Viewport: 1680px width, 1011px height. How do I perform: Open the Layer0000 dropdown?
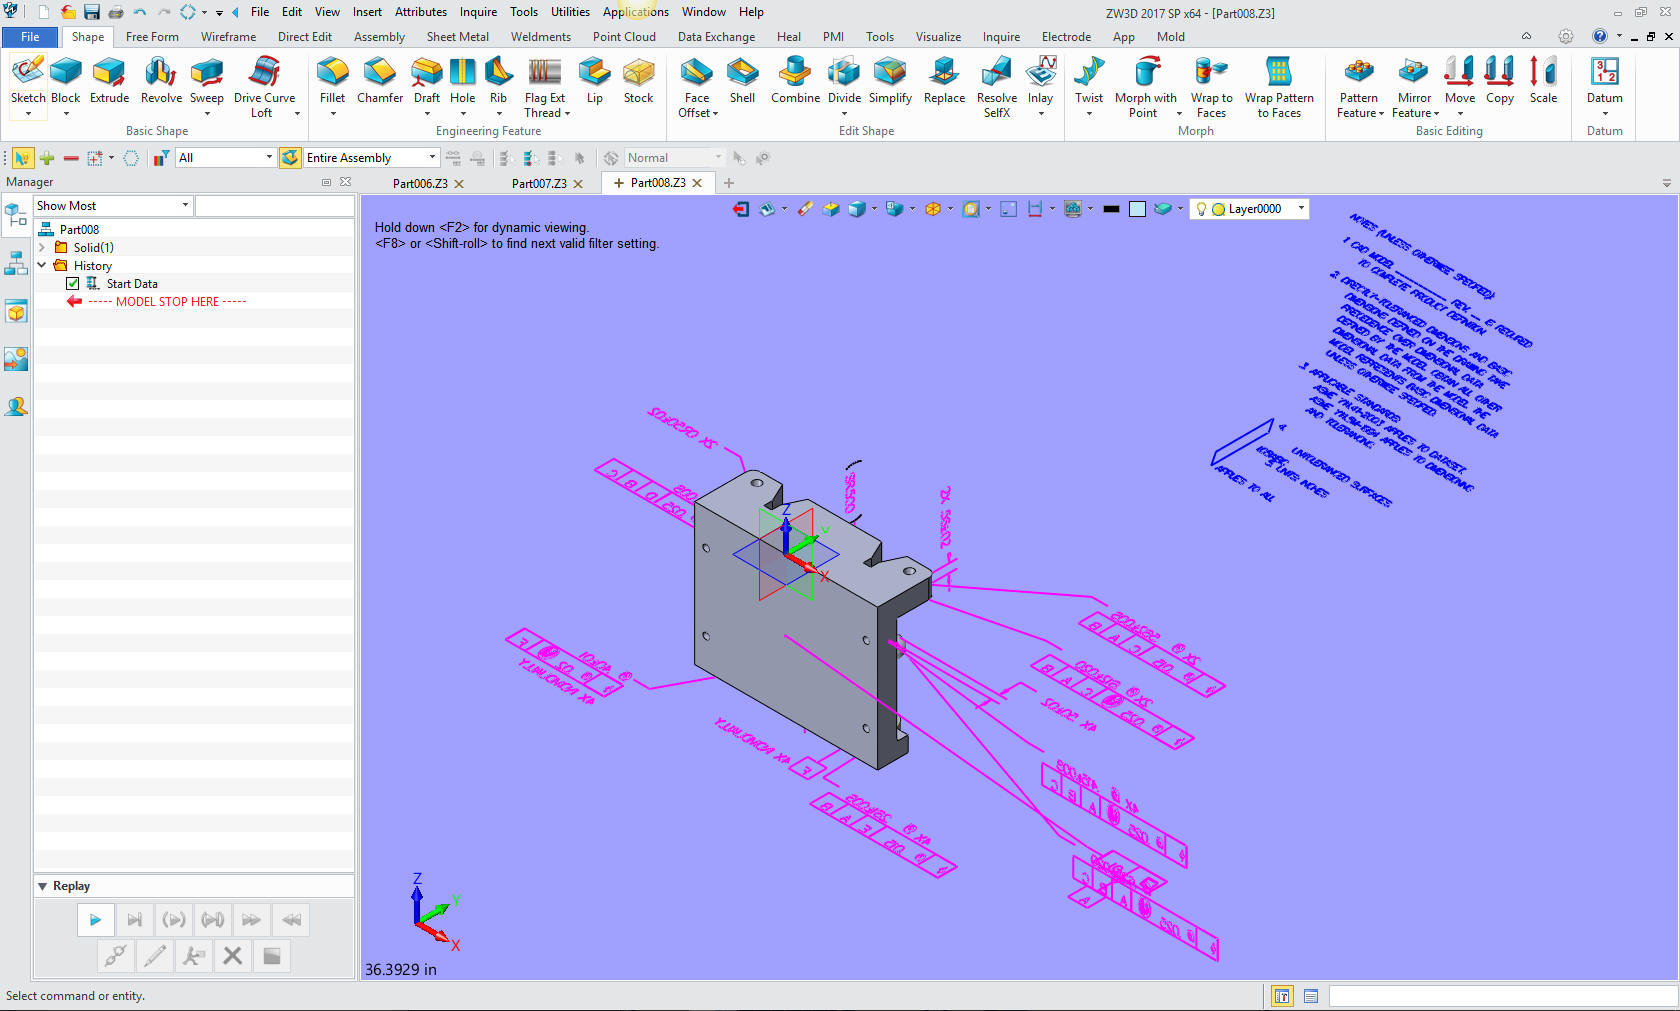click(1301, 209)
